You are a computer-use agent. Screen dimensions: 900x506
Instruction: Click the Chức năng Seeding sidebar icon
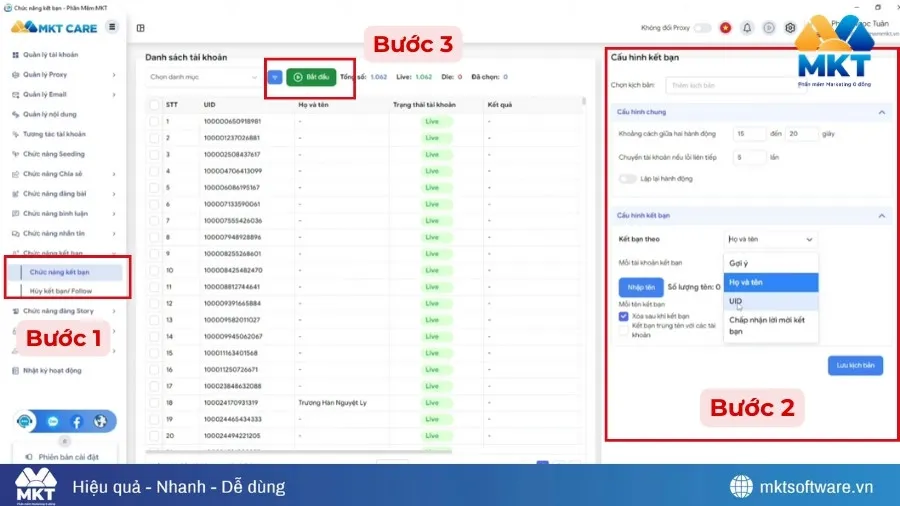tap(15, 154)
